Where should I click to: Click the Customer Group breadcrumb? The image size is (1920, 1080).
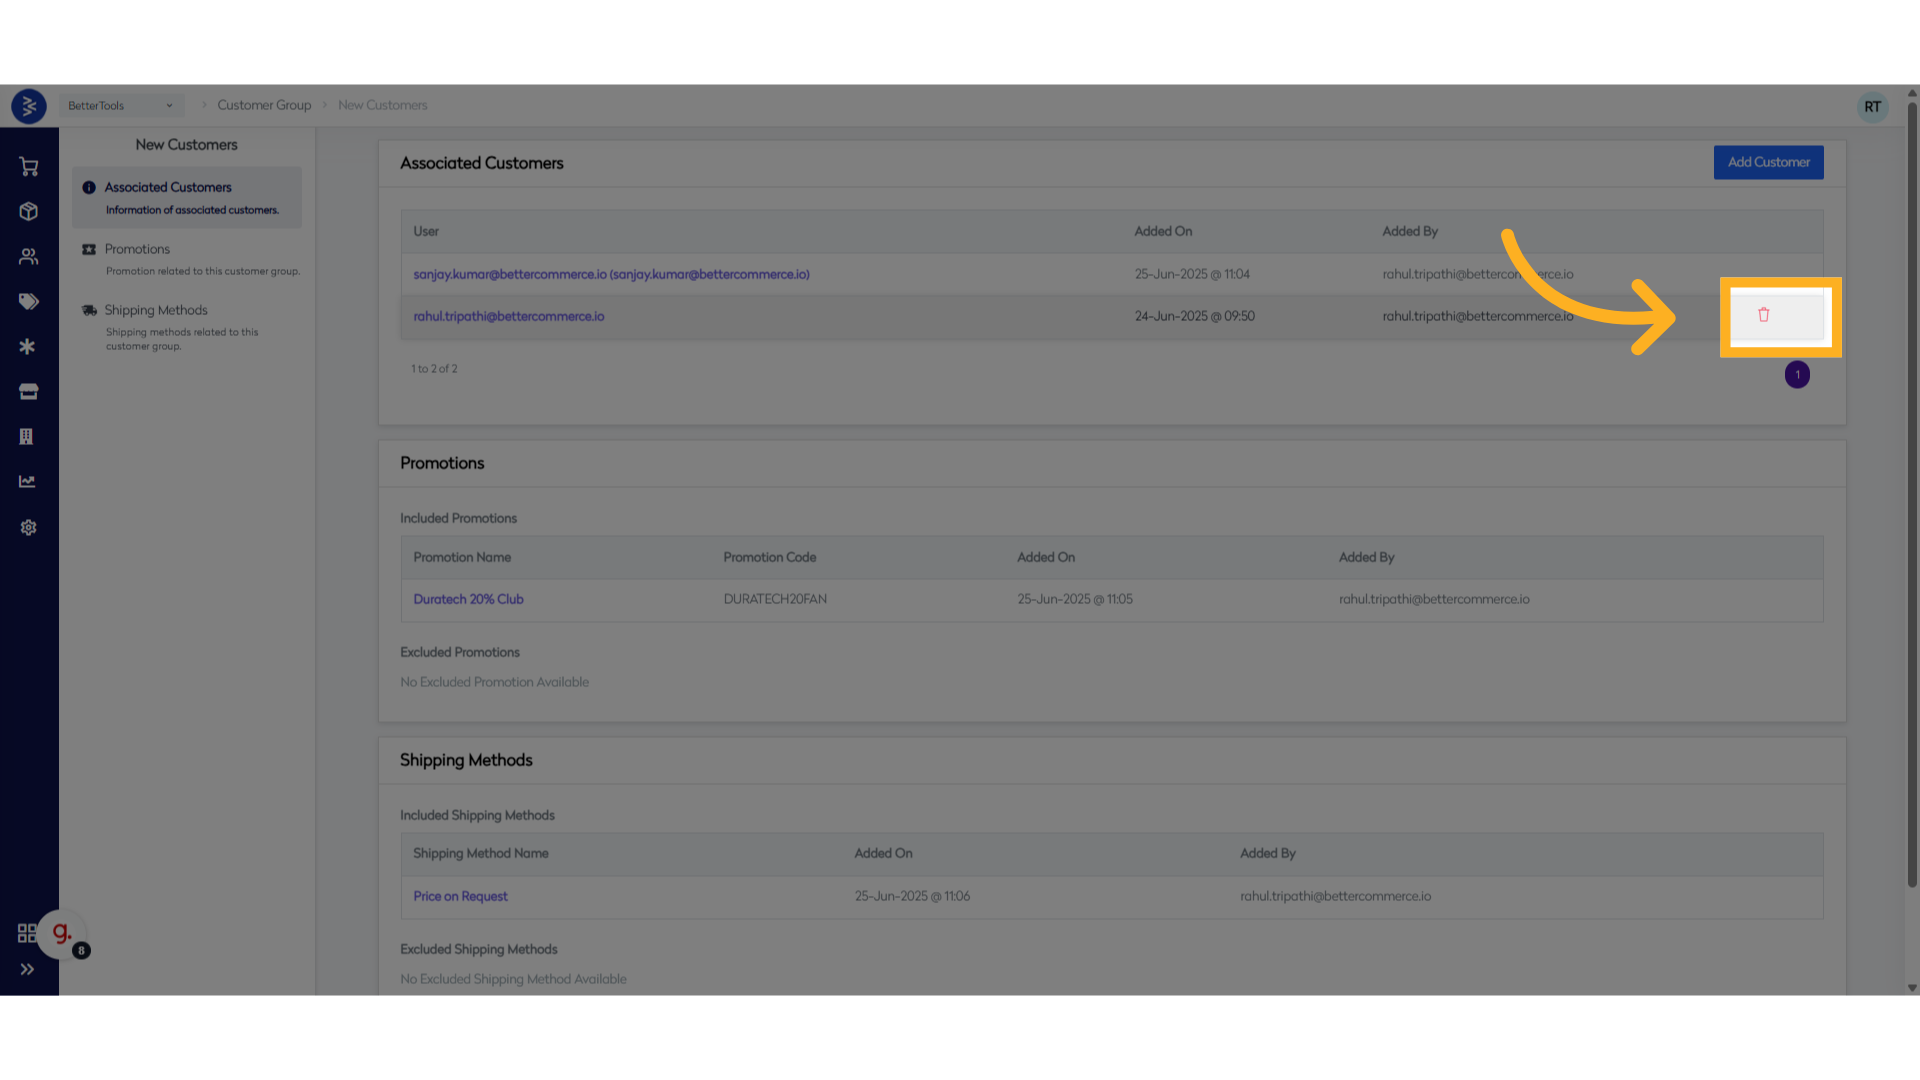point(264,106)
